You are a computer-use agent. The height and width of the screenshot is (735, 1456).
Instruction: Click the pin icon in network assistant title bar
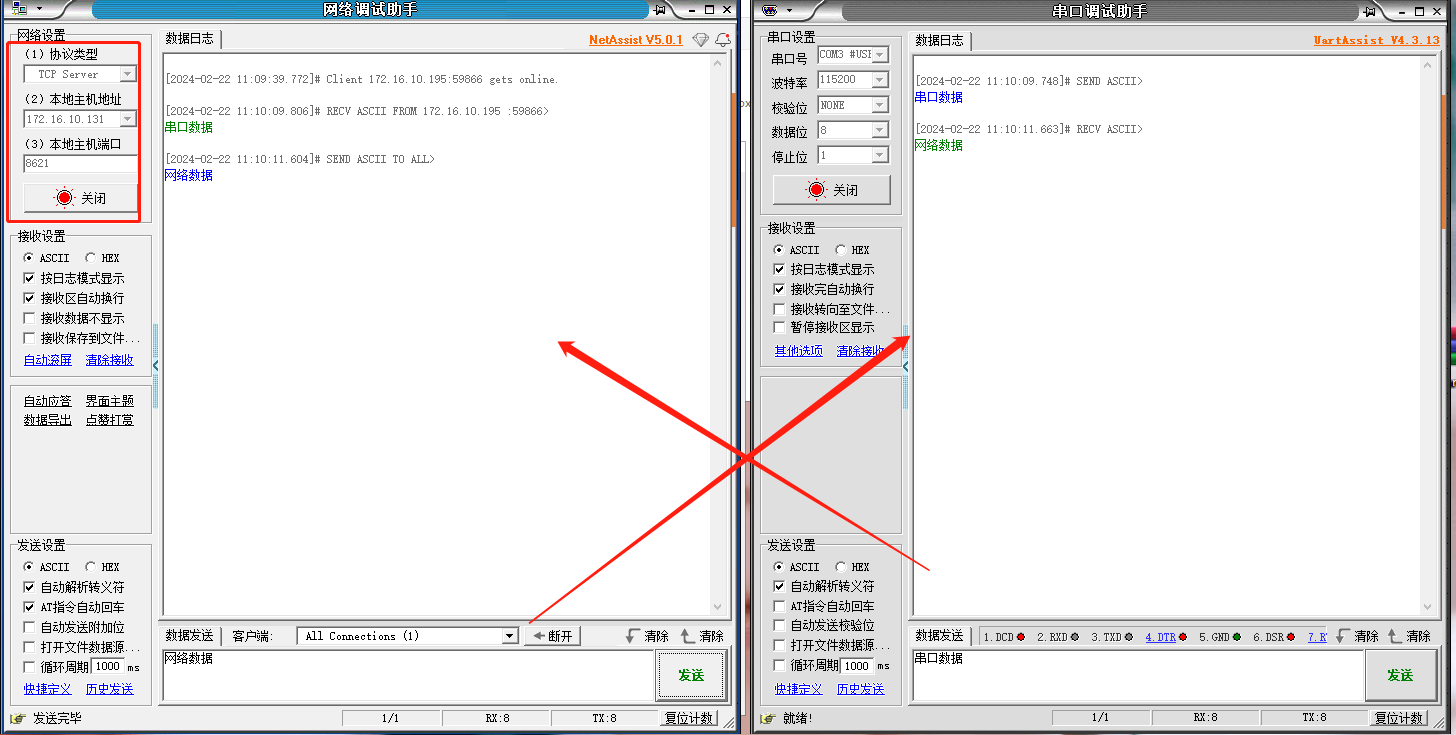660,10
